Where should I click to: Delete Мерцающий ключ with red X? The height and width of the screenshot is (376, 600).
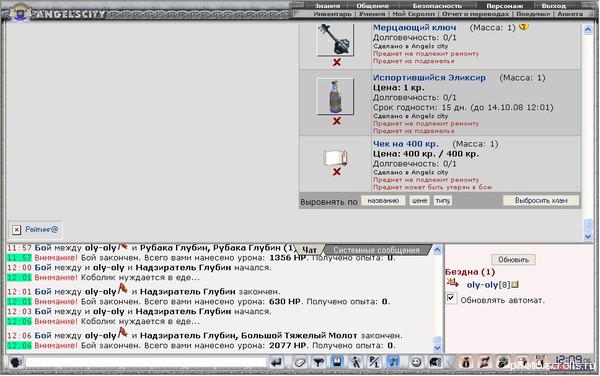coord(337,62)
